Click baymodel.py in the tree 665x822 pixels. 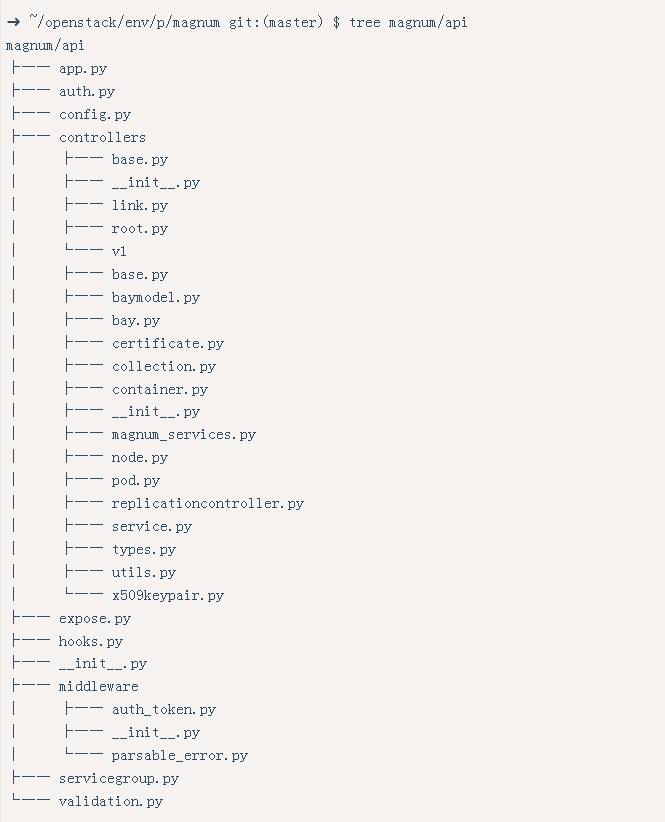156,298
